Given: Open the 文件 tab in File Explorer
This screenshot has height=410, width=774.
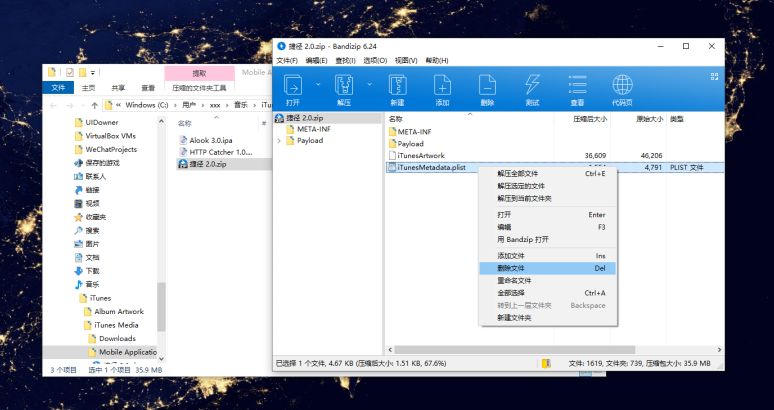Looking at the screenshot, I should 58,88.
